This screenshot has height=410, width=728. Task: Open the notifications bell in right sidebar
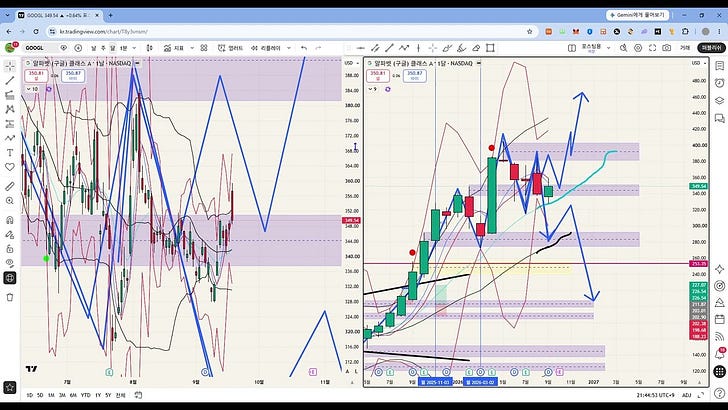[x=720, y=354]
